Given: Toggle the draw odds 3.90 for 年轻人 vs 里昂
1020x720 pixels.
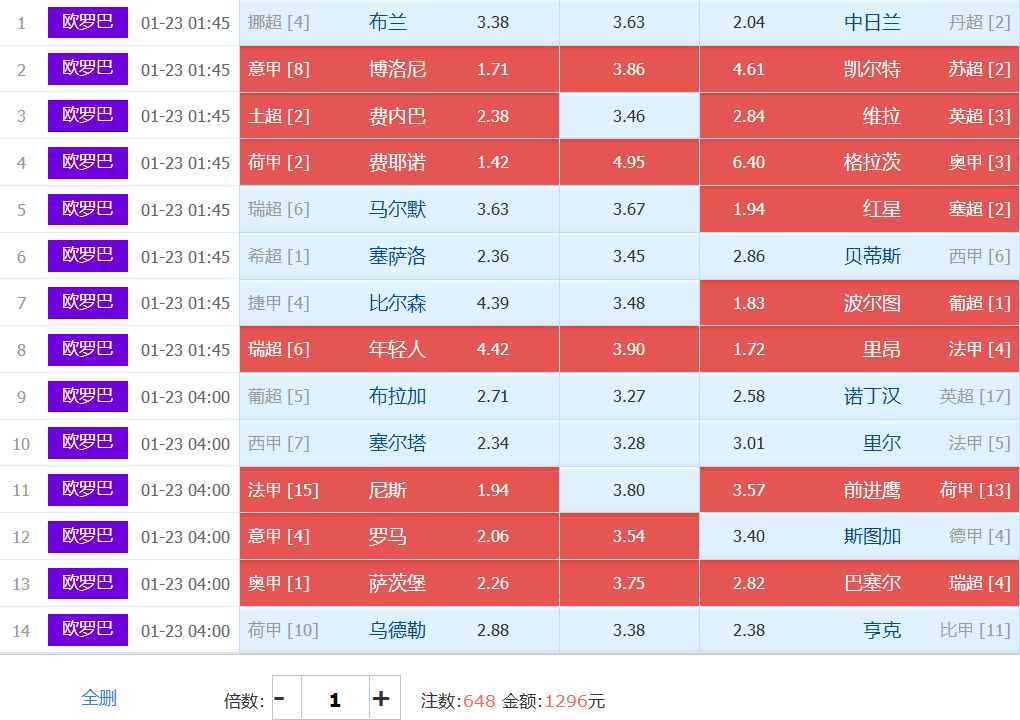Looking at the screenshot, I should pos(629,350).
